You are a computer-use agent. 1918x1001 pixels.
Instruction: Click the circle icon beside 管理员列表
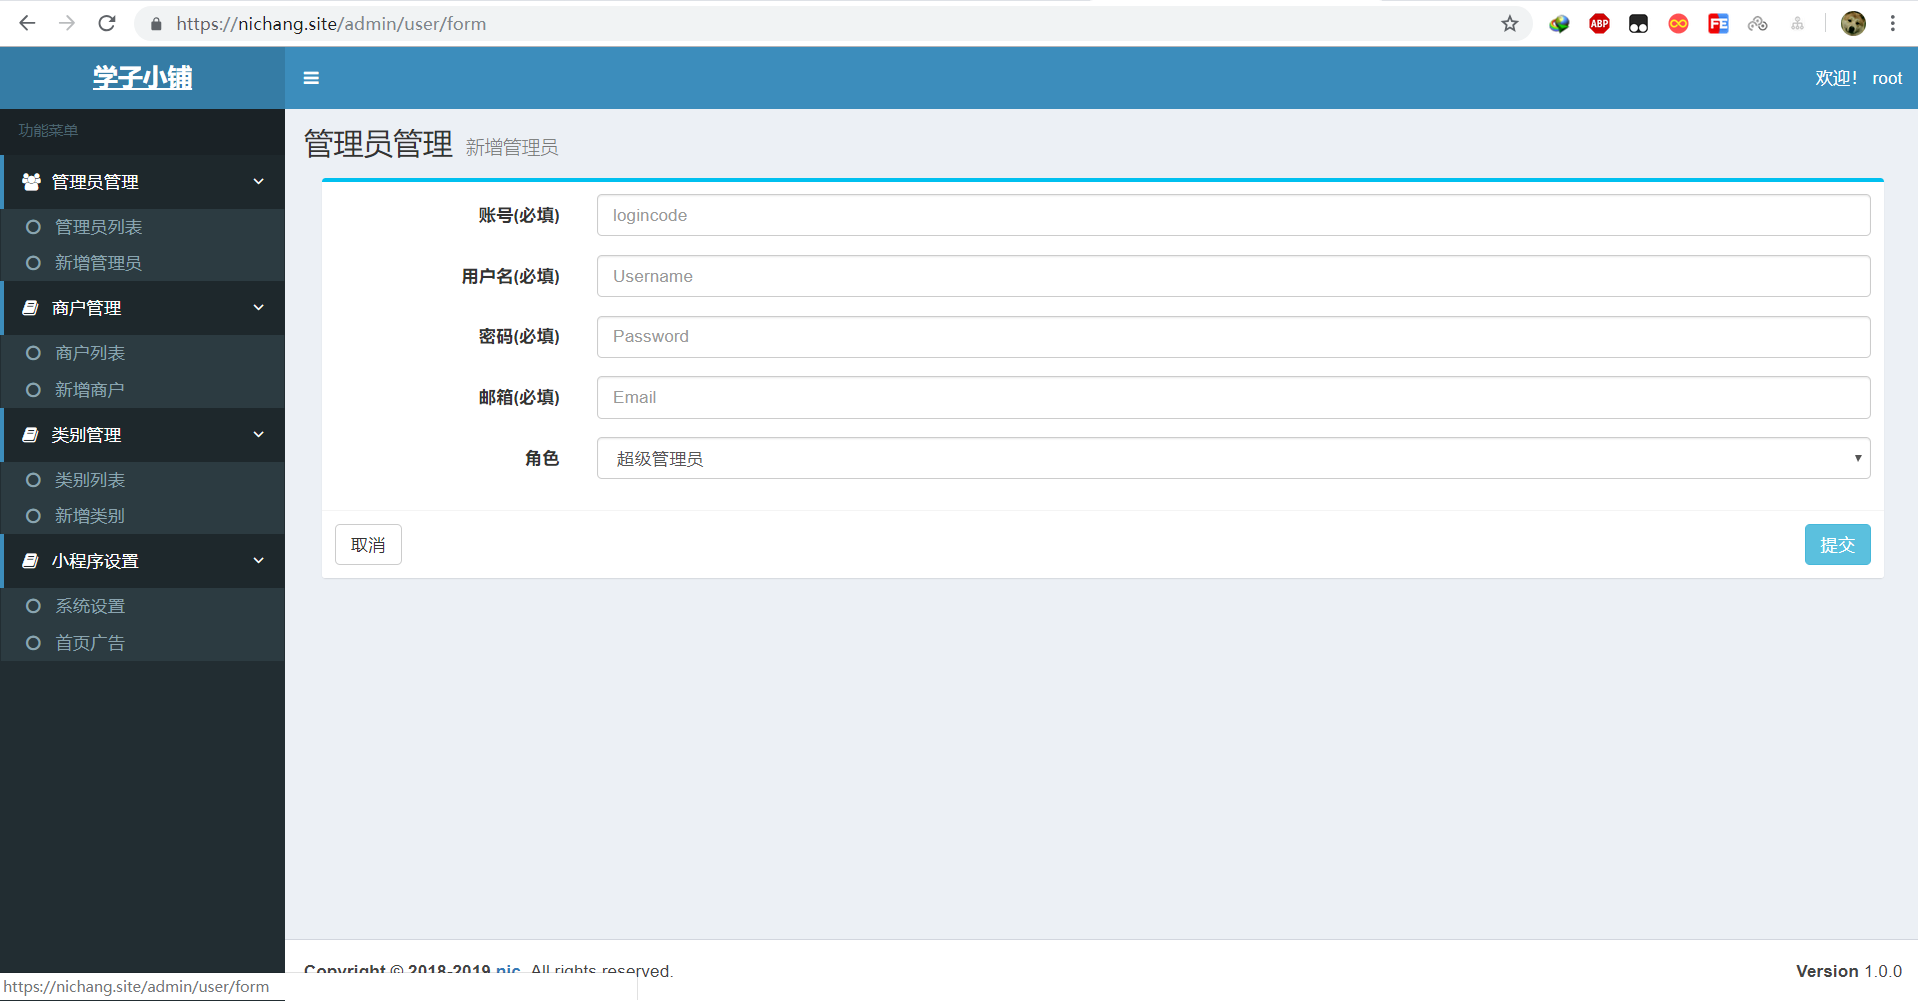point(33,227)
